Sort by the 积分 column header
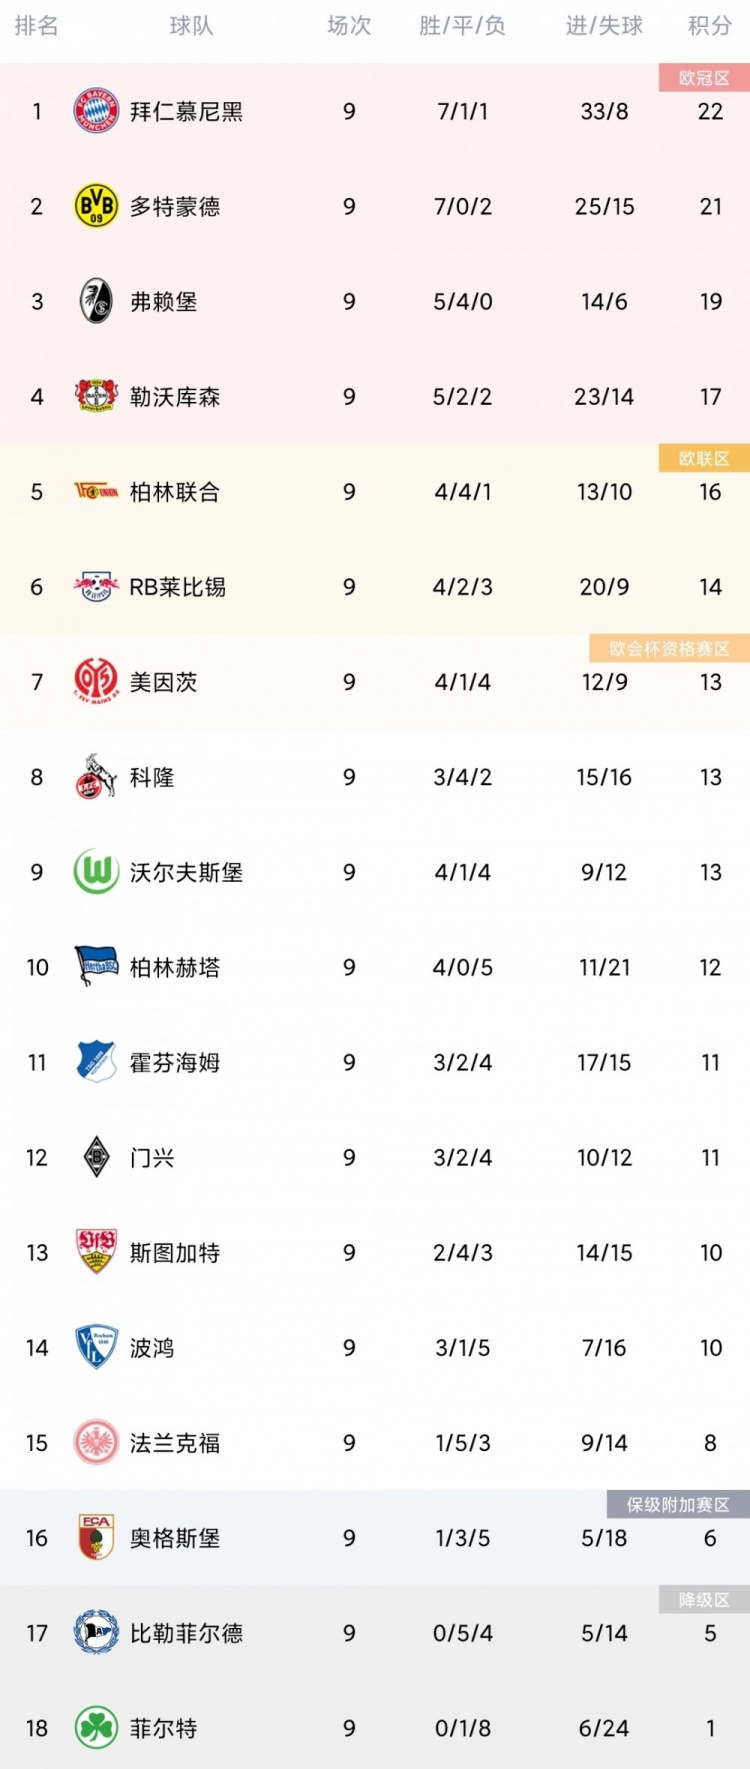Viewport: 750px width, 1769px height. pyautogui.click(x=710, y=26)
